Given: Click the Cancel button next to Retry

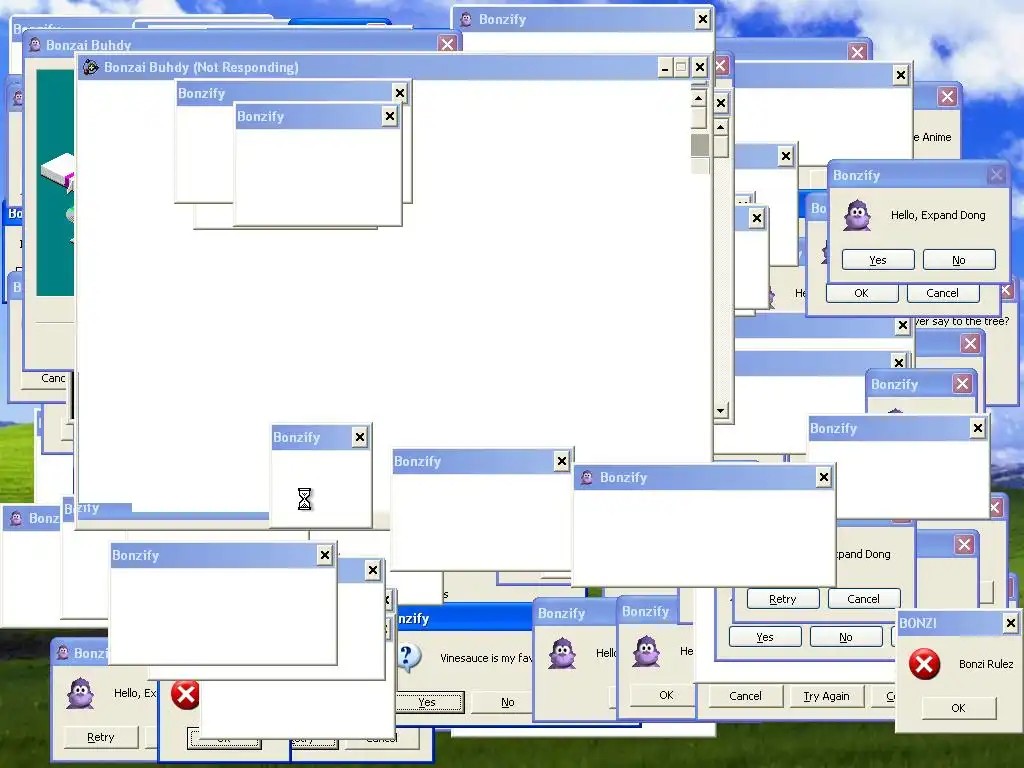Looking at the screenshot, I should click(x=863, y=599).
